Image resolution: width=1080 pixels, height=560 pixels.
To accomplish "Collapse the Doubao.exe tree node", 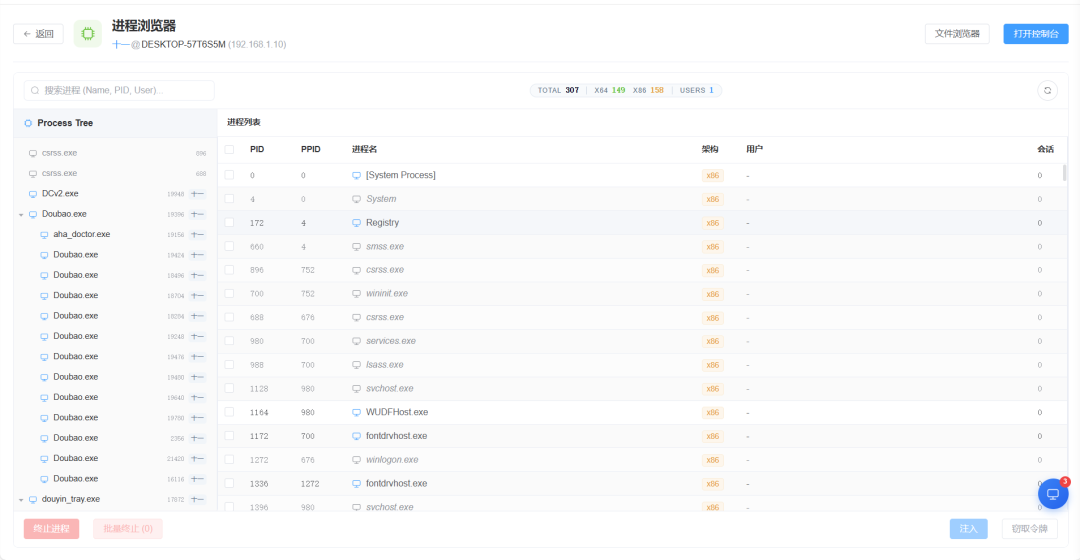I will pyautogui.click(x=21, y=215).
